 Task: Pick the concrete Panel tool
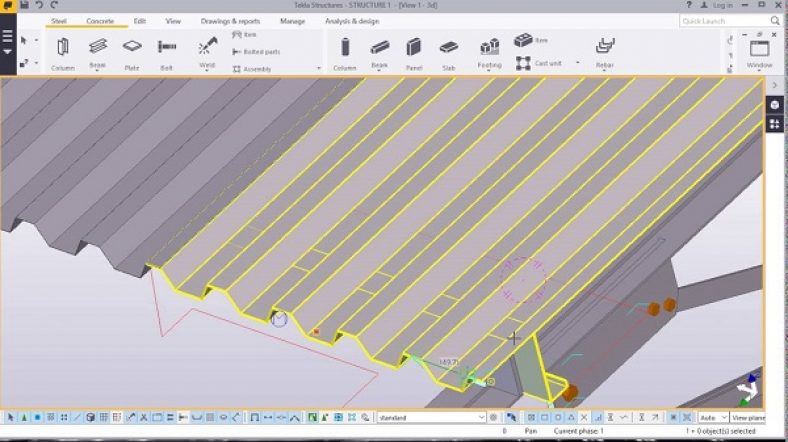tap(413, 50)
